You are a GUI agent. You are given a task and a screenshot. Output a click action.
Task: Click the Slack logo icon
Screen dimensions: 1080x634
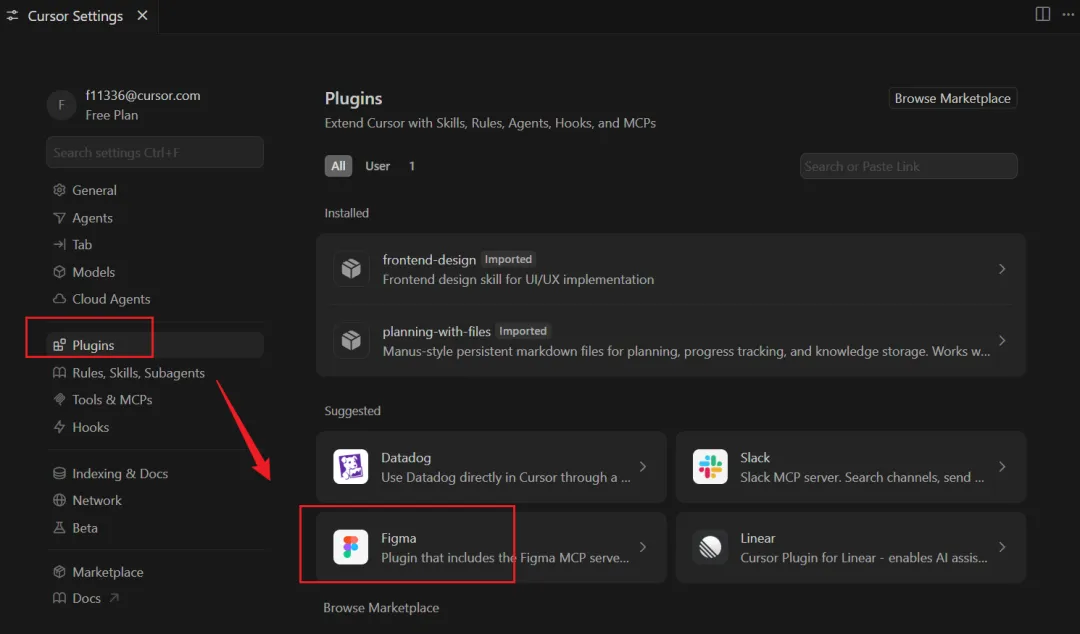coord(710,467)
